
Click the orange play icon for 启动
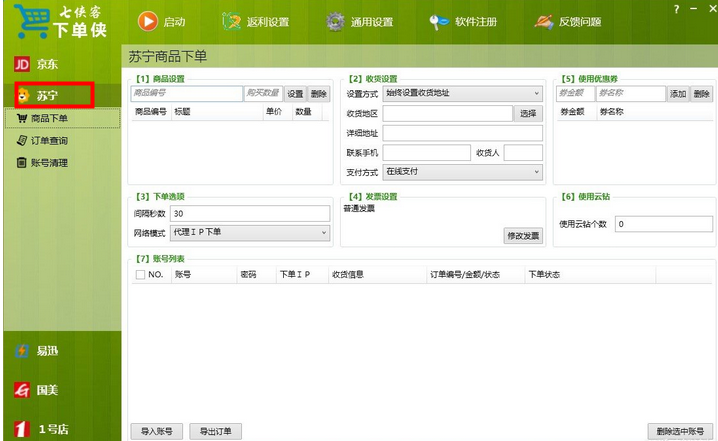pyautogui.click(x=148, y=21)
